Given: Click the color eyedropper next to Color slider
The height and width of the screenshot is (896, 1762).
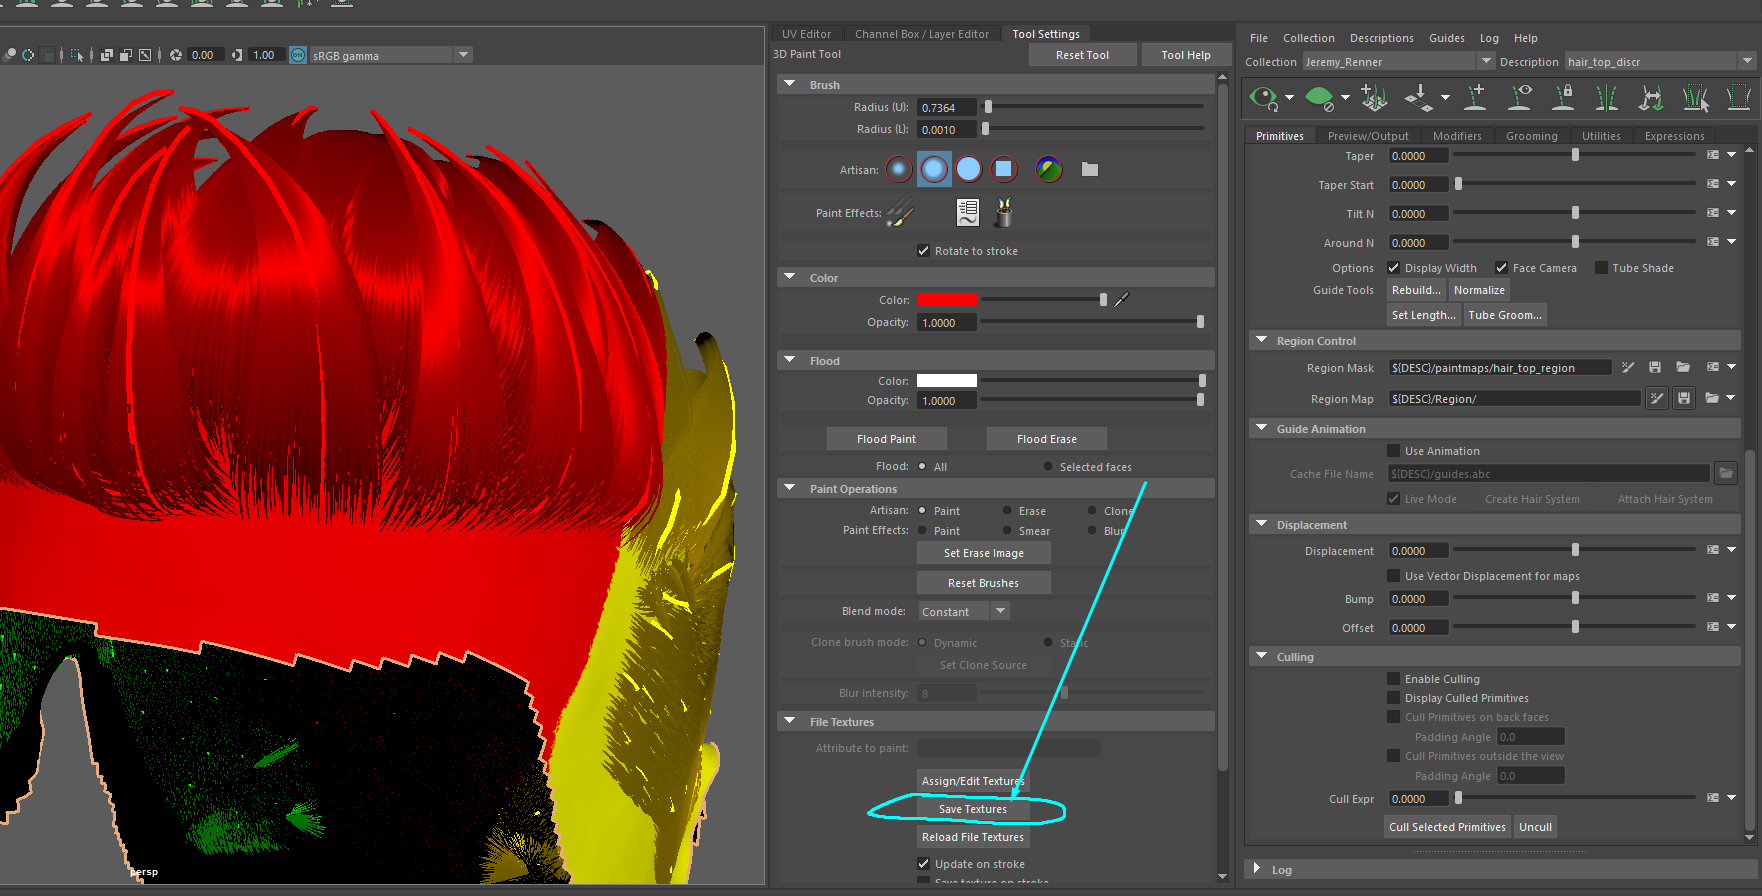Looking at the screenshot, I should [x=1122, y=299].
